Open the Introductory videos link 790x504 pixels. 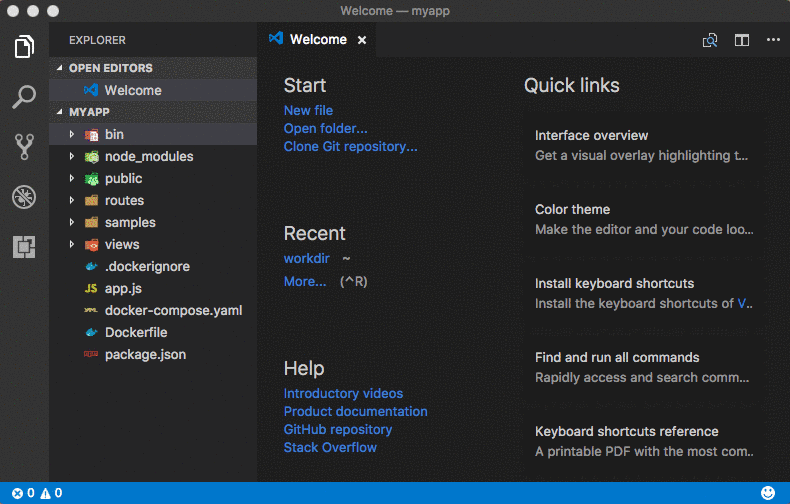[x=343, y=394]
